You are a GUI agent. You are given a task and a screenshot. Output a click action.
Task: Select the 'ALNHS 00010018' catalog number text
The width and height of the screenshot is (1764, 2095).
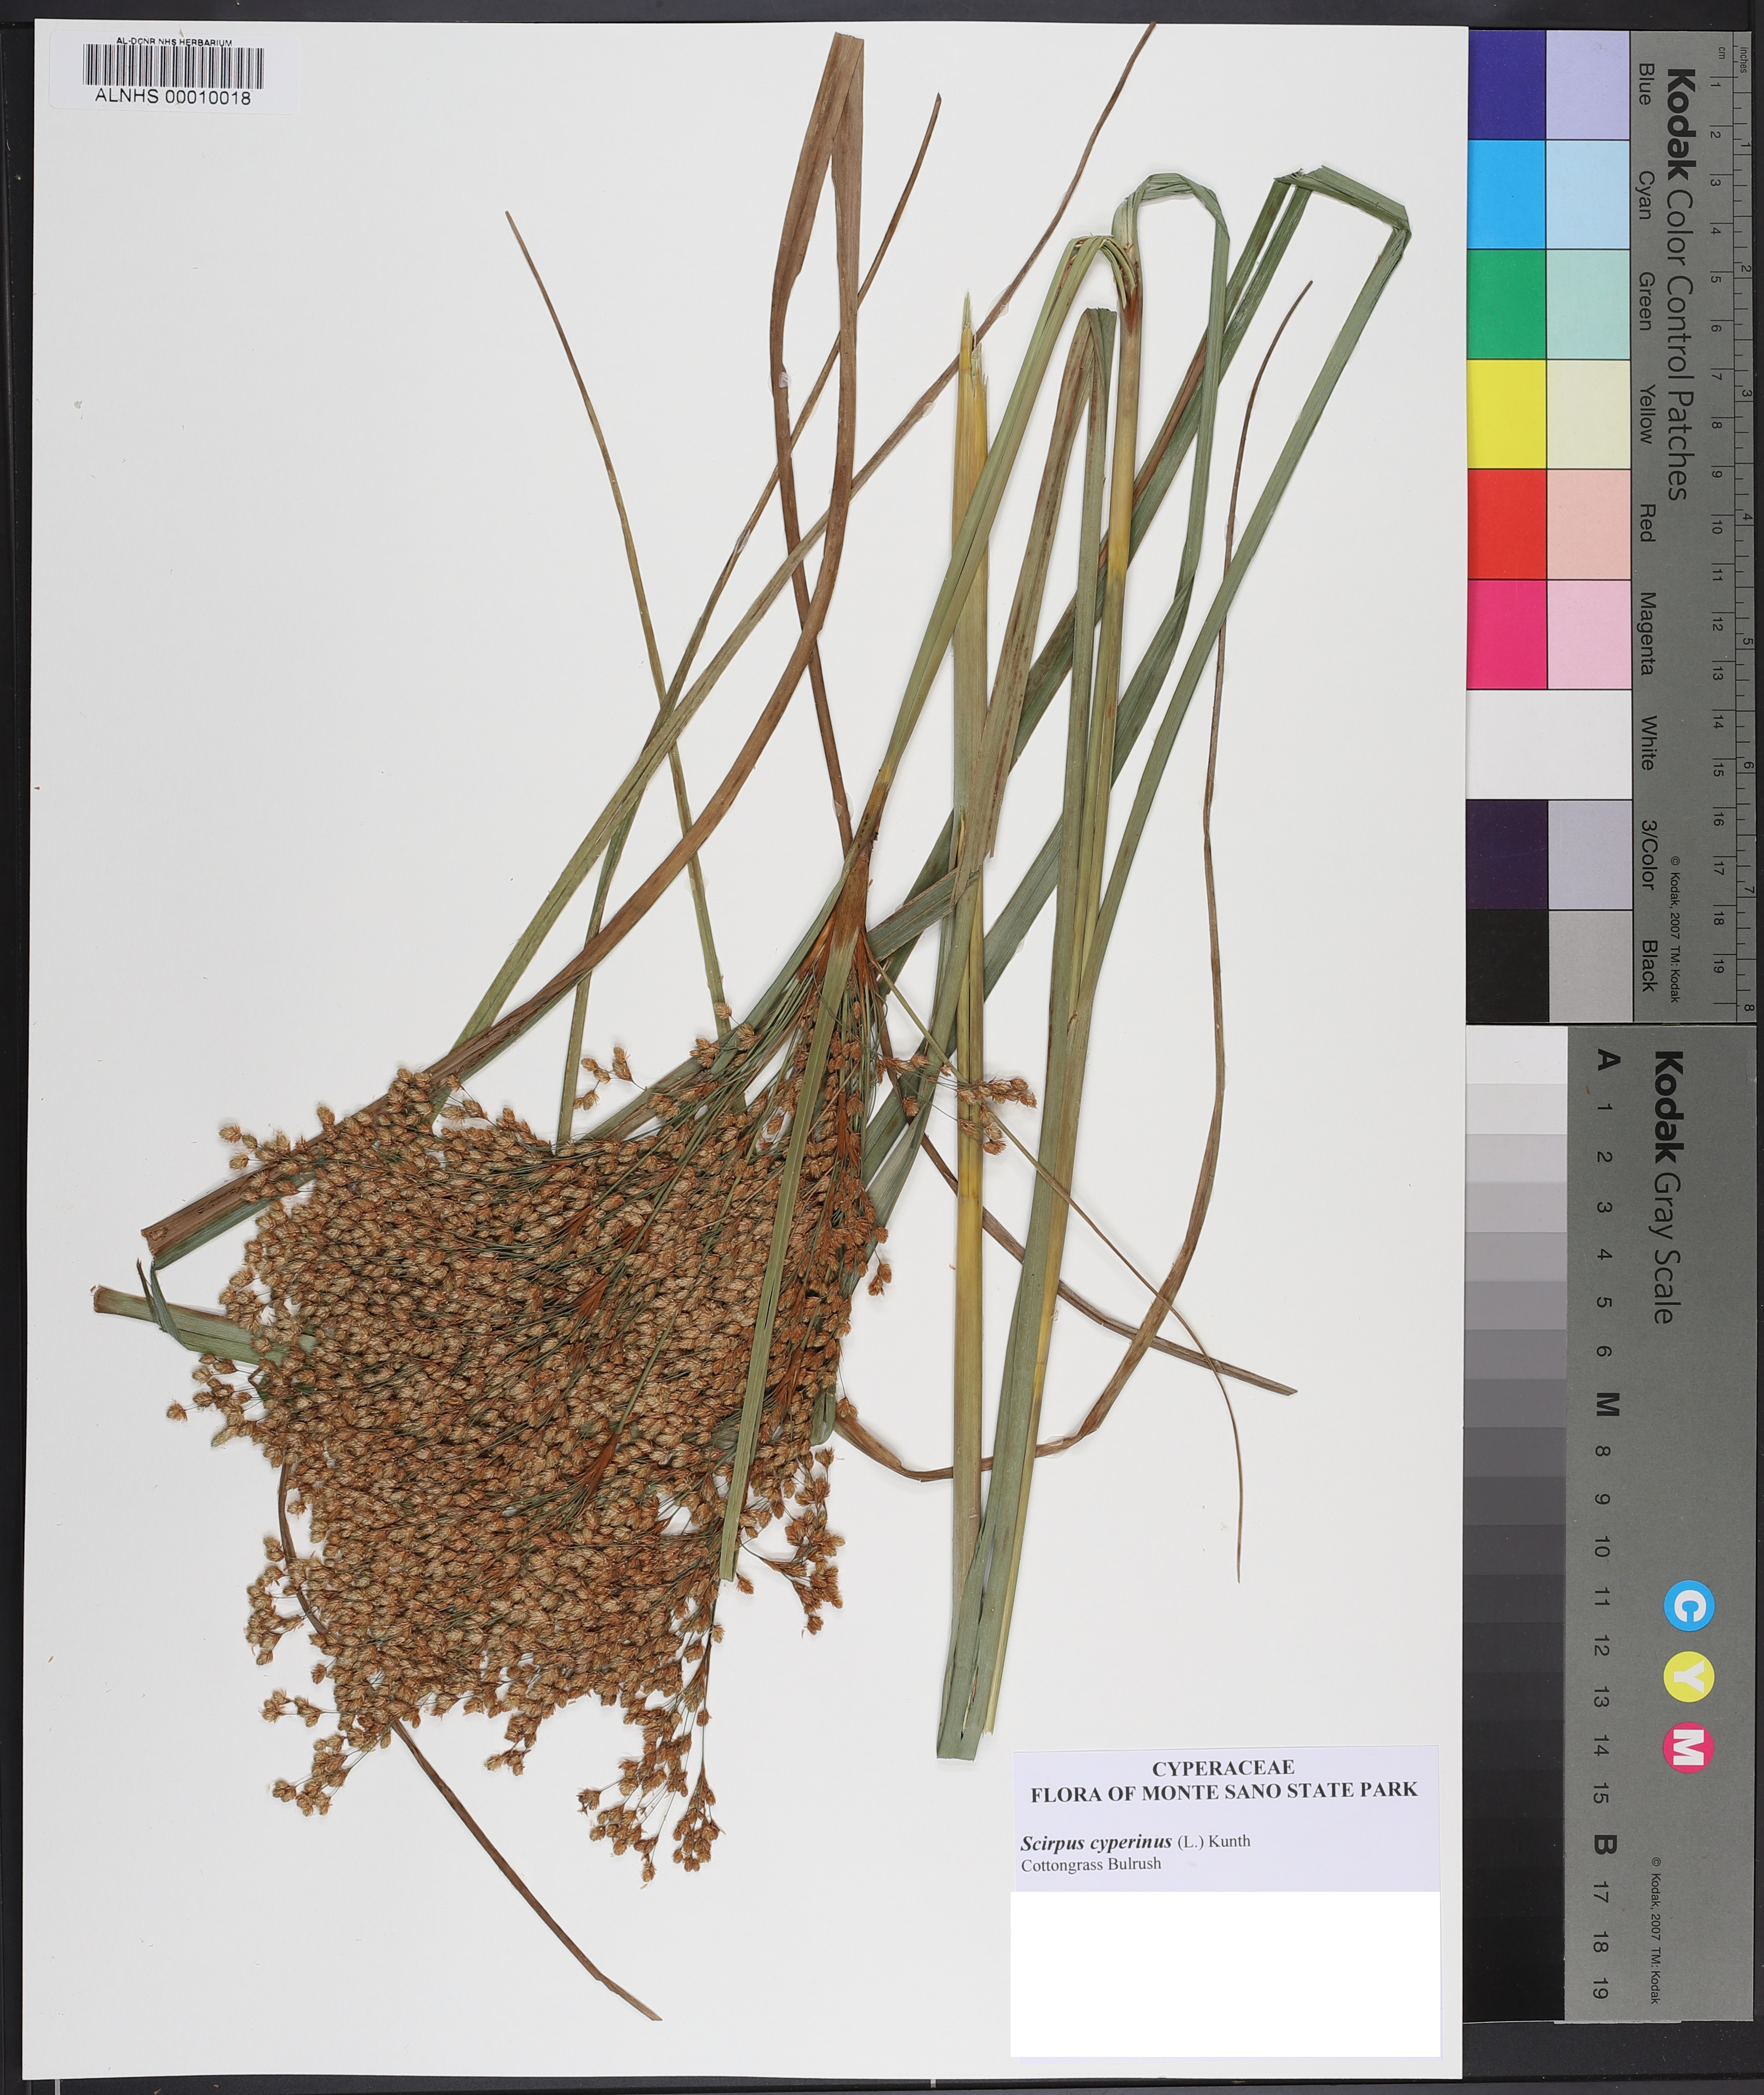[173, 98]
